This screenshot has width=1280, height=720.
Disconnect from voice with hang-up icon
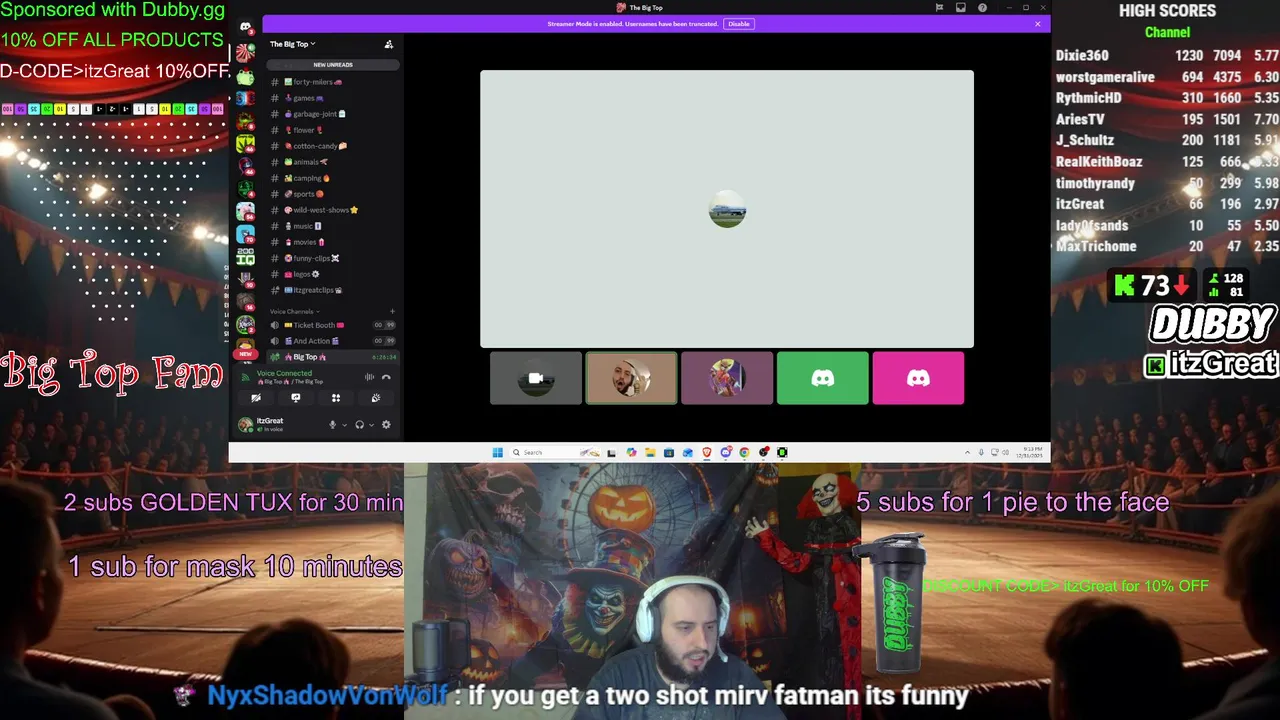pyautogui.click(x=386, y=377)
